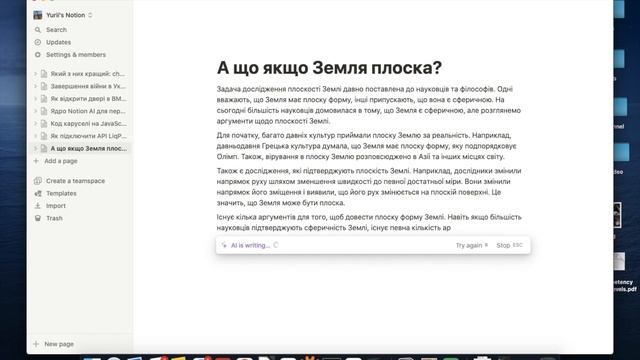Click page icon of 'Завершення війни'
Screen dimensions: 640x360
pyautogui.click(x=44, y=86)
